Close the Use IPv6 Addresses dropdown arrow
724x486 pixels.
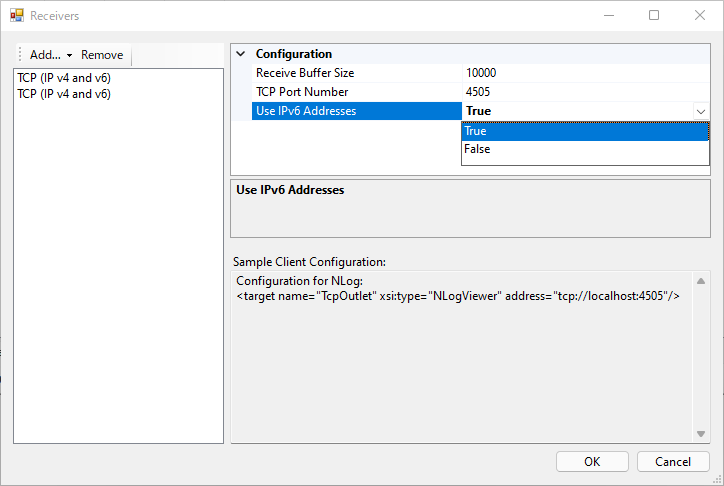(x=700, y=112)
